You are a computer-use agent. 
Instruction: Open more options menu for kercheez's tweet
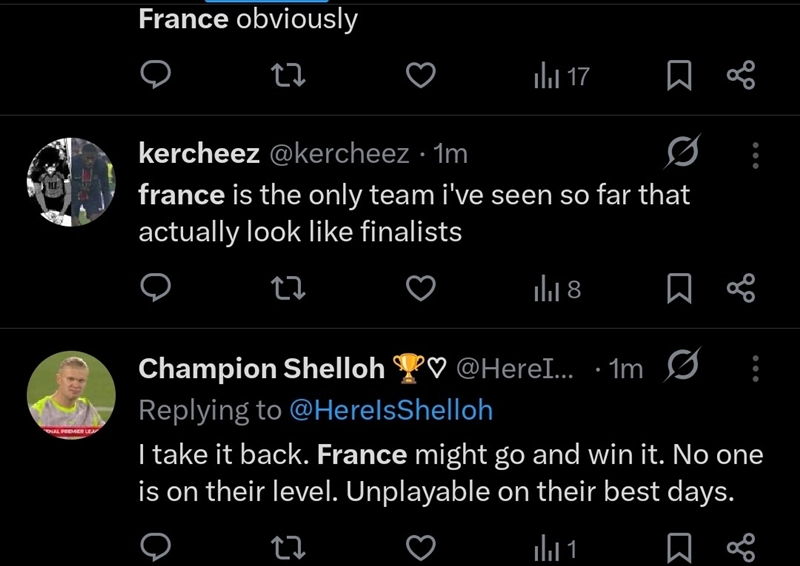(756, 155)
